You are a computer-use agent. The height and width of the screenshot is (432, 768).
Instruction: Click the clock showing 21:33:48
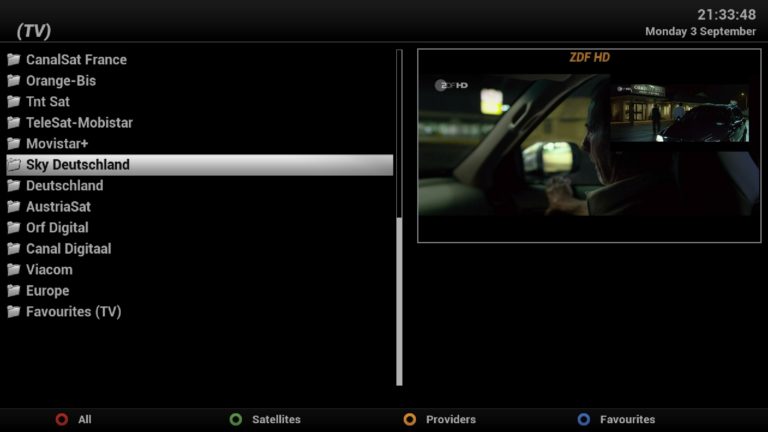click(726, 15)
